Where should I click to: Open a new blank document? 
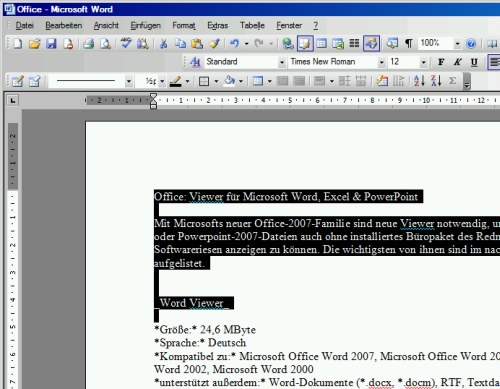18,44
